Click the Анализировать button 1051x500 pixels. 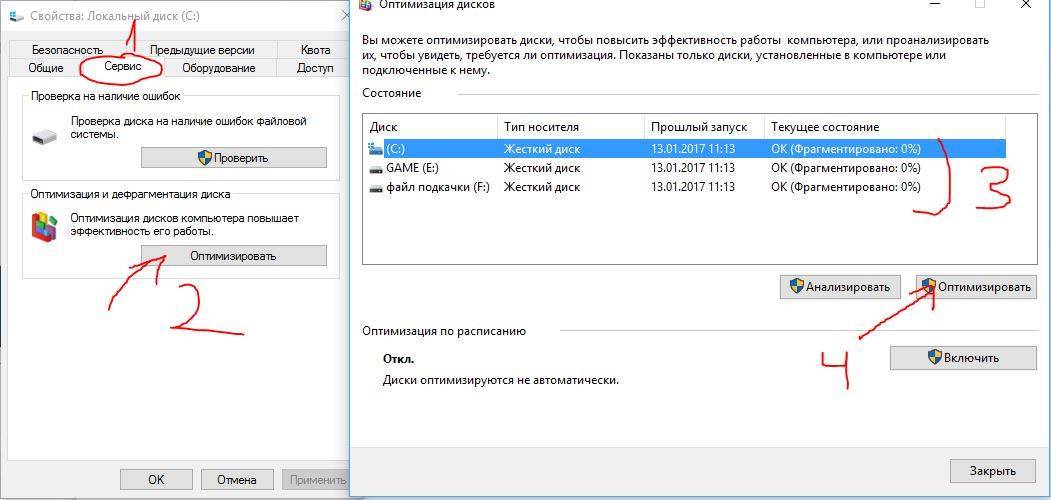click(840, 287)
